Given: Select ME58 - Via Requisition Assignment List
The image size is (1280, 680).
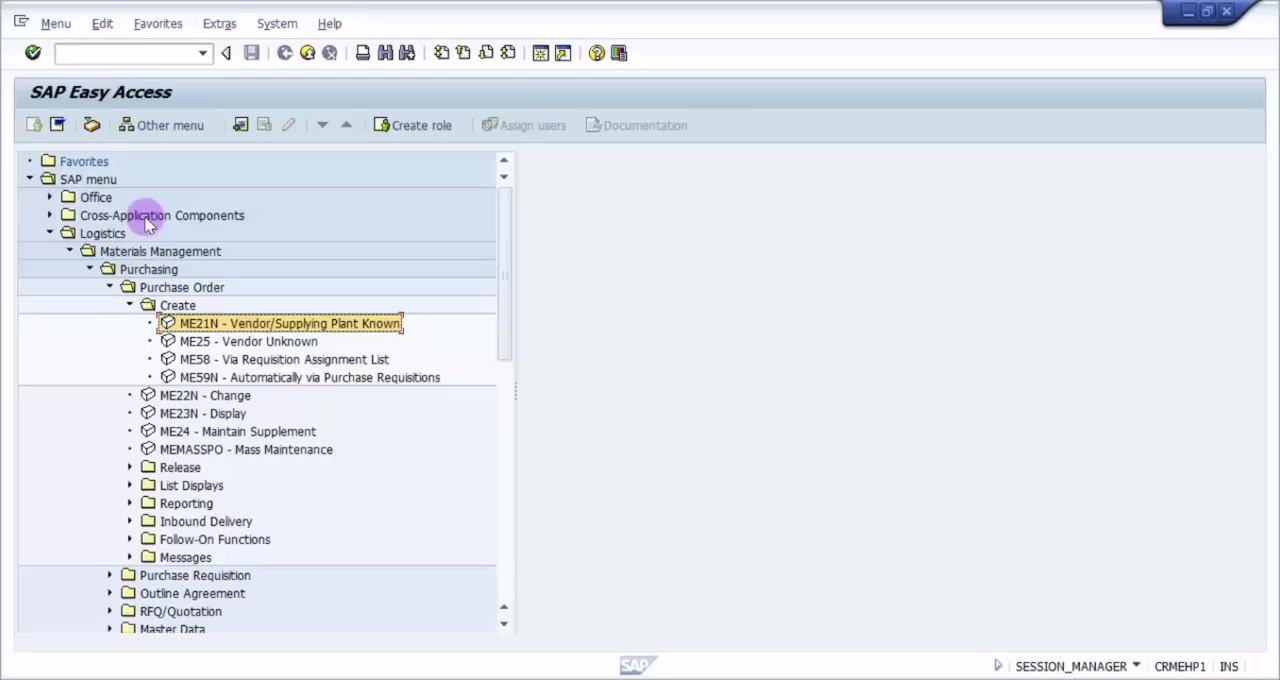Looking at the screenshot, I should coord(284,359).
